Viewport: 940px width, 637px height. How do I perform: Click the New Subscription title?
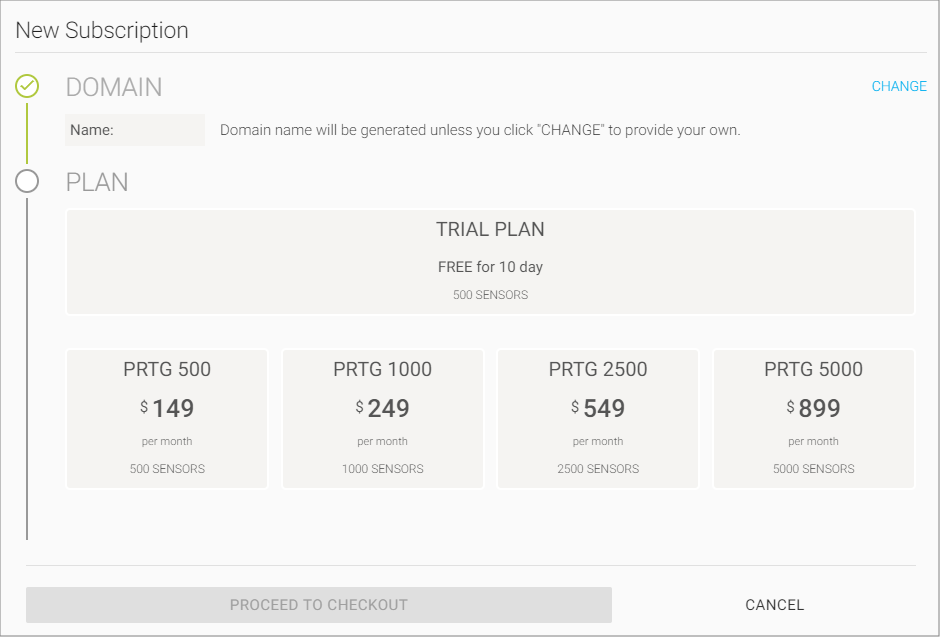coord(102,30)
